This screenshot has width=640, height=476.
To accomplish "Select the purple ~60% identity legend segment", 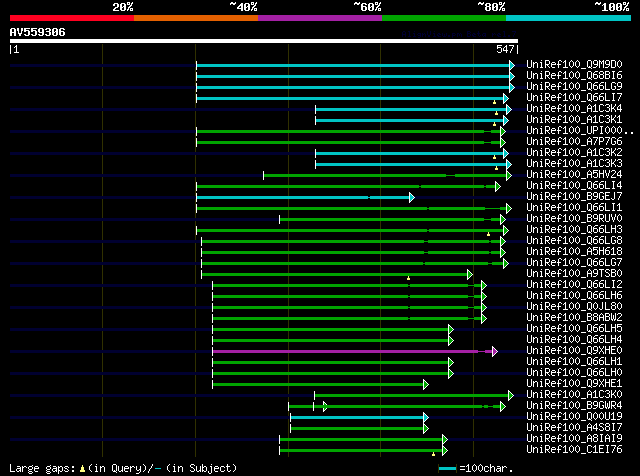I will 320,18.
